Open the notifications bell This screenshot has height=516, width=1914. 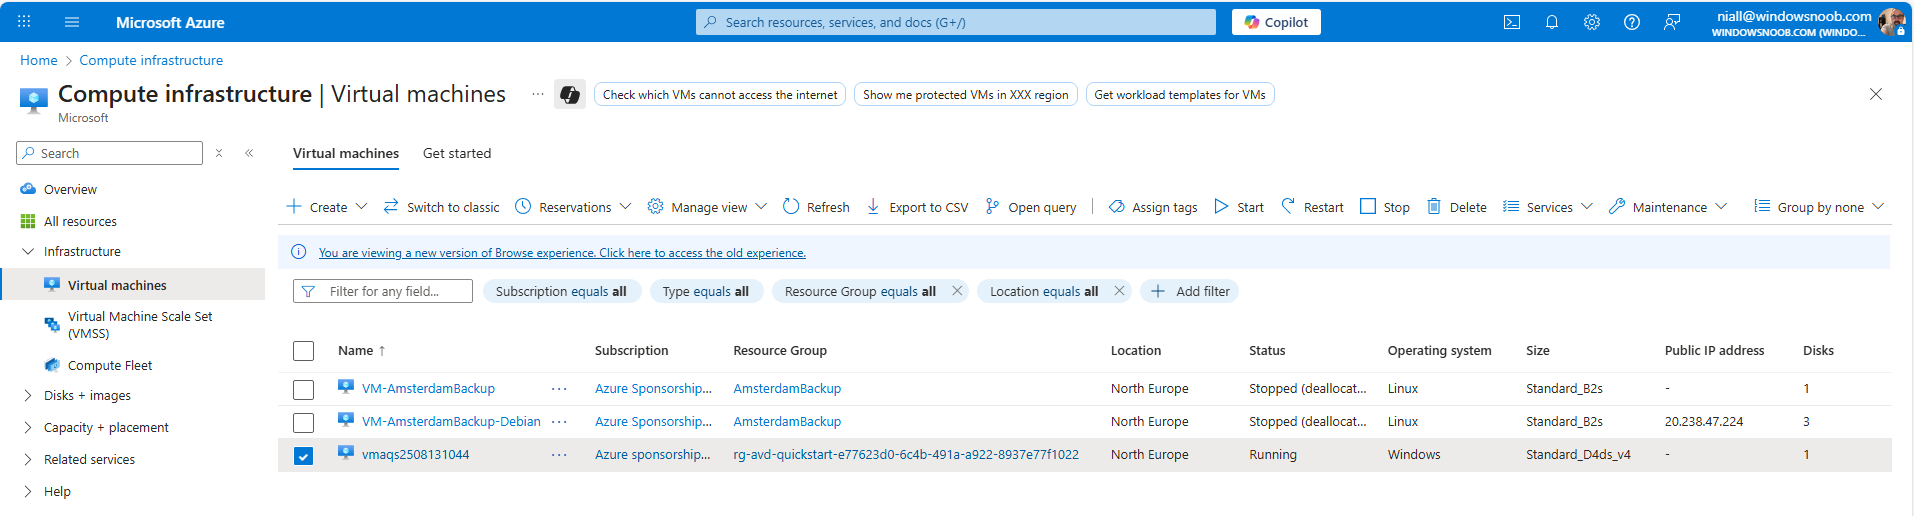pos(1551,22)
